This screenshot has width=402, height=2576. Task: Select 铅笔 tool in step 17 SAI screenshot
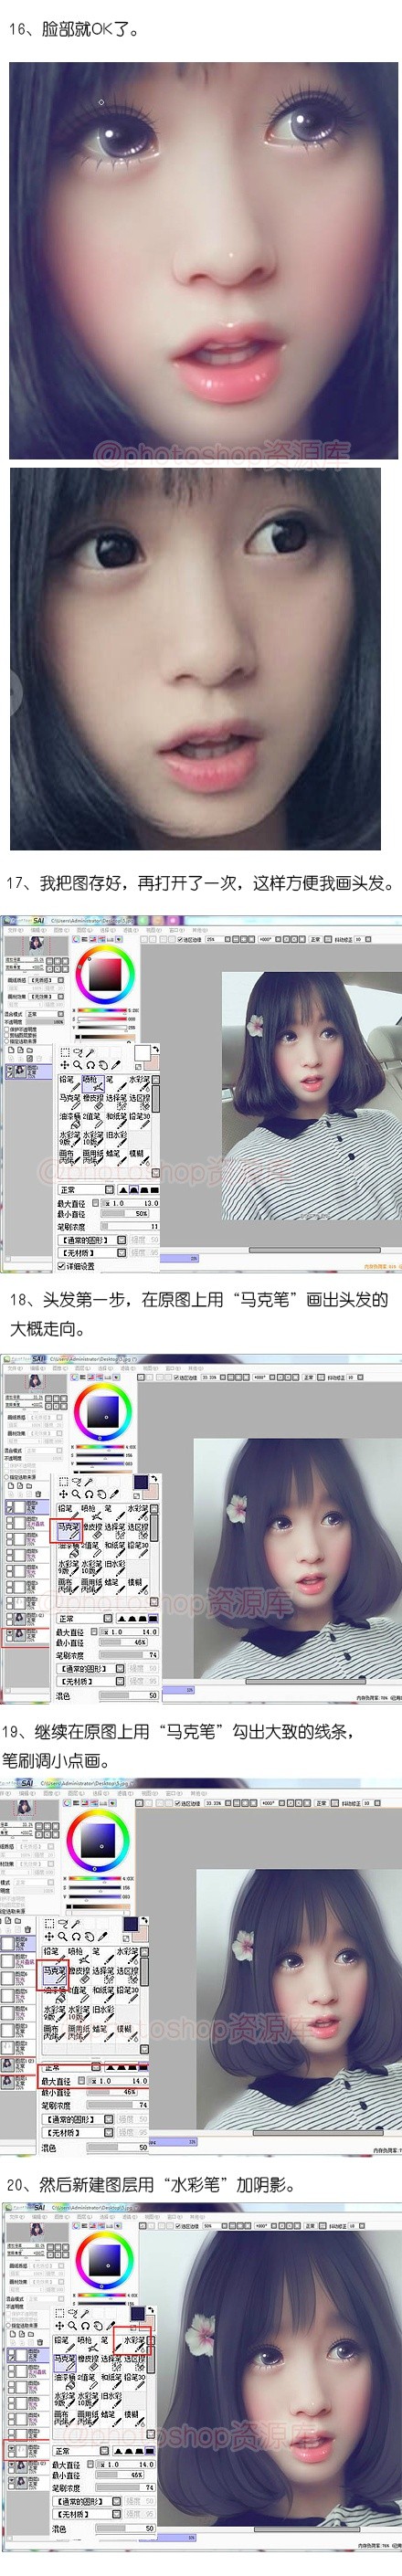(x=70, y=1084)
